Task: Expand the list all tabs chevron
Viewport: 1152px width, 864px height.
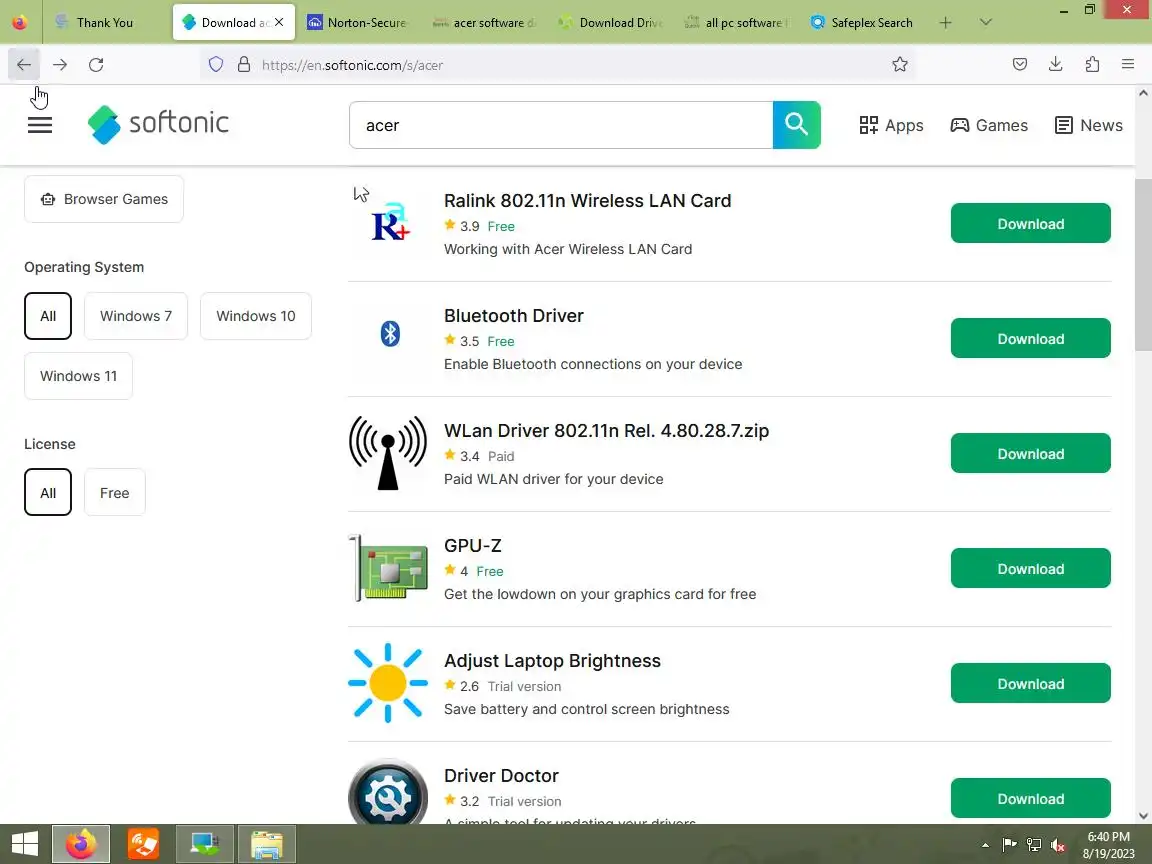Action: pyautogui.click(x=986, y=23)
